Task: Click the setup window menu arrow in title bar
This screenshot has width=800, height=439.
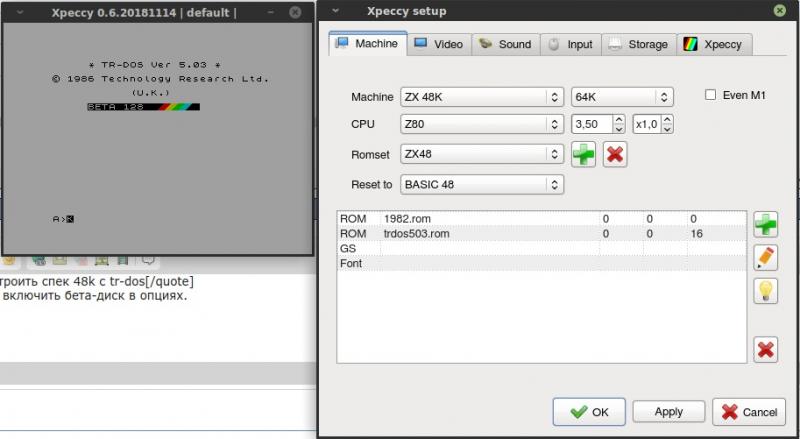Action: point(333,11)
